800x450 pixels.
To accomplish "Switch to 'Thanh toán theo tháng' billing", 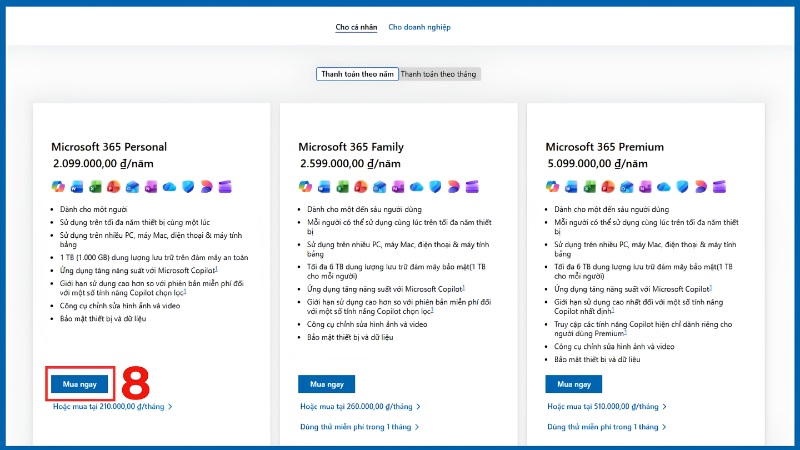I will point(438,74).
